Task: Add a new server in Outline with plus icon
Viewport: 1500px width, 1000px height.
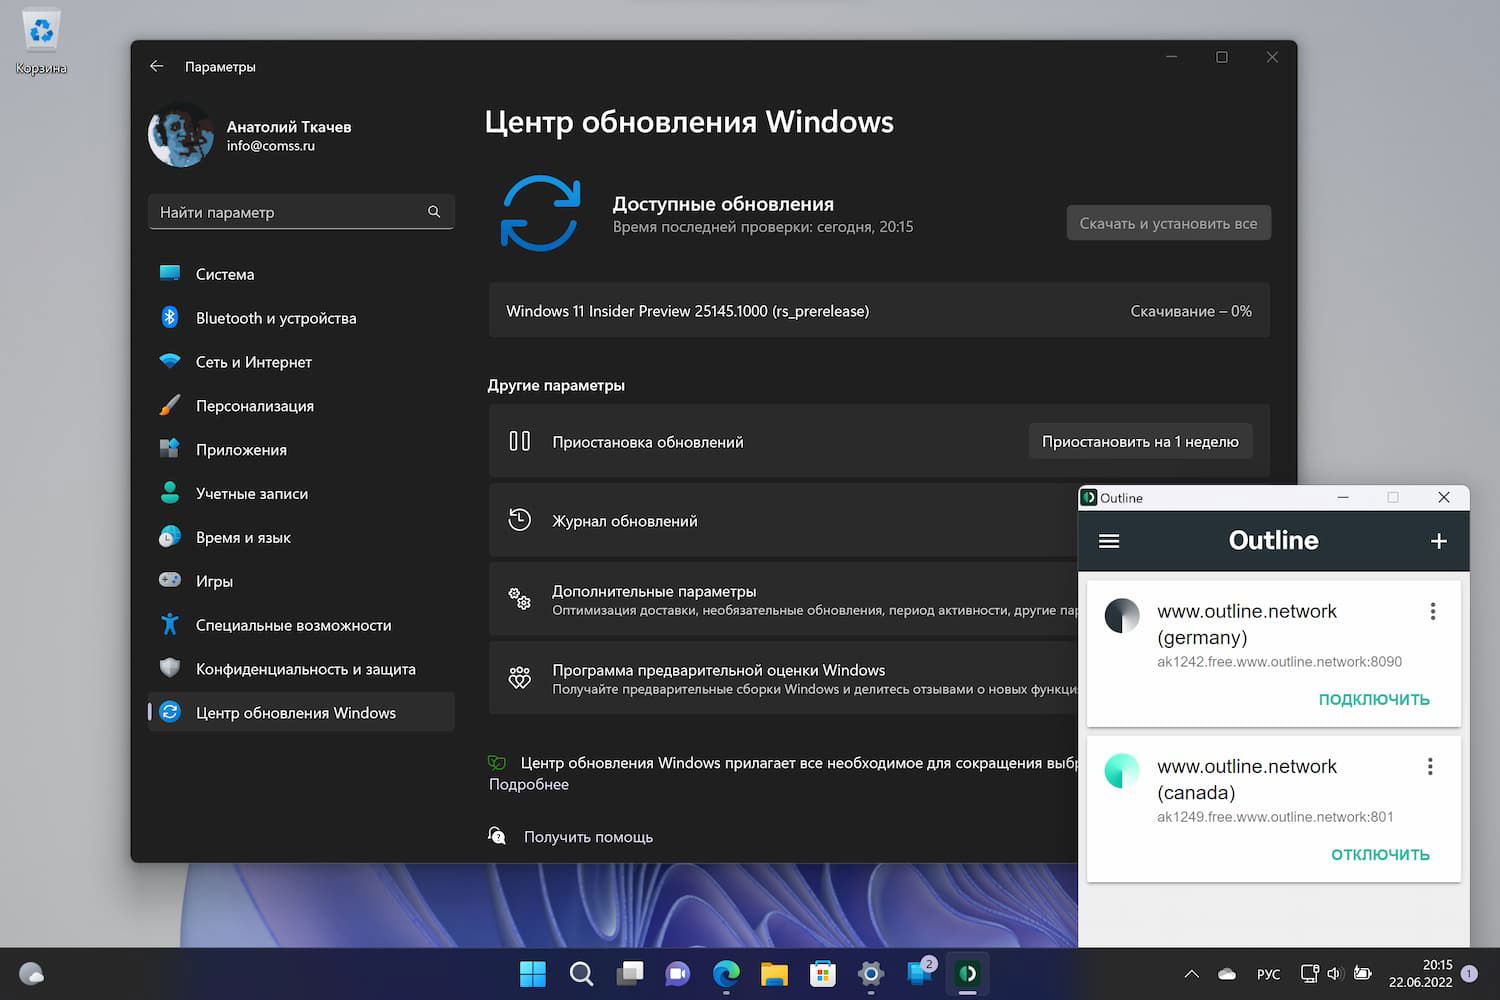Action: (1438, 540)
